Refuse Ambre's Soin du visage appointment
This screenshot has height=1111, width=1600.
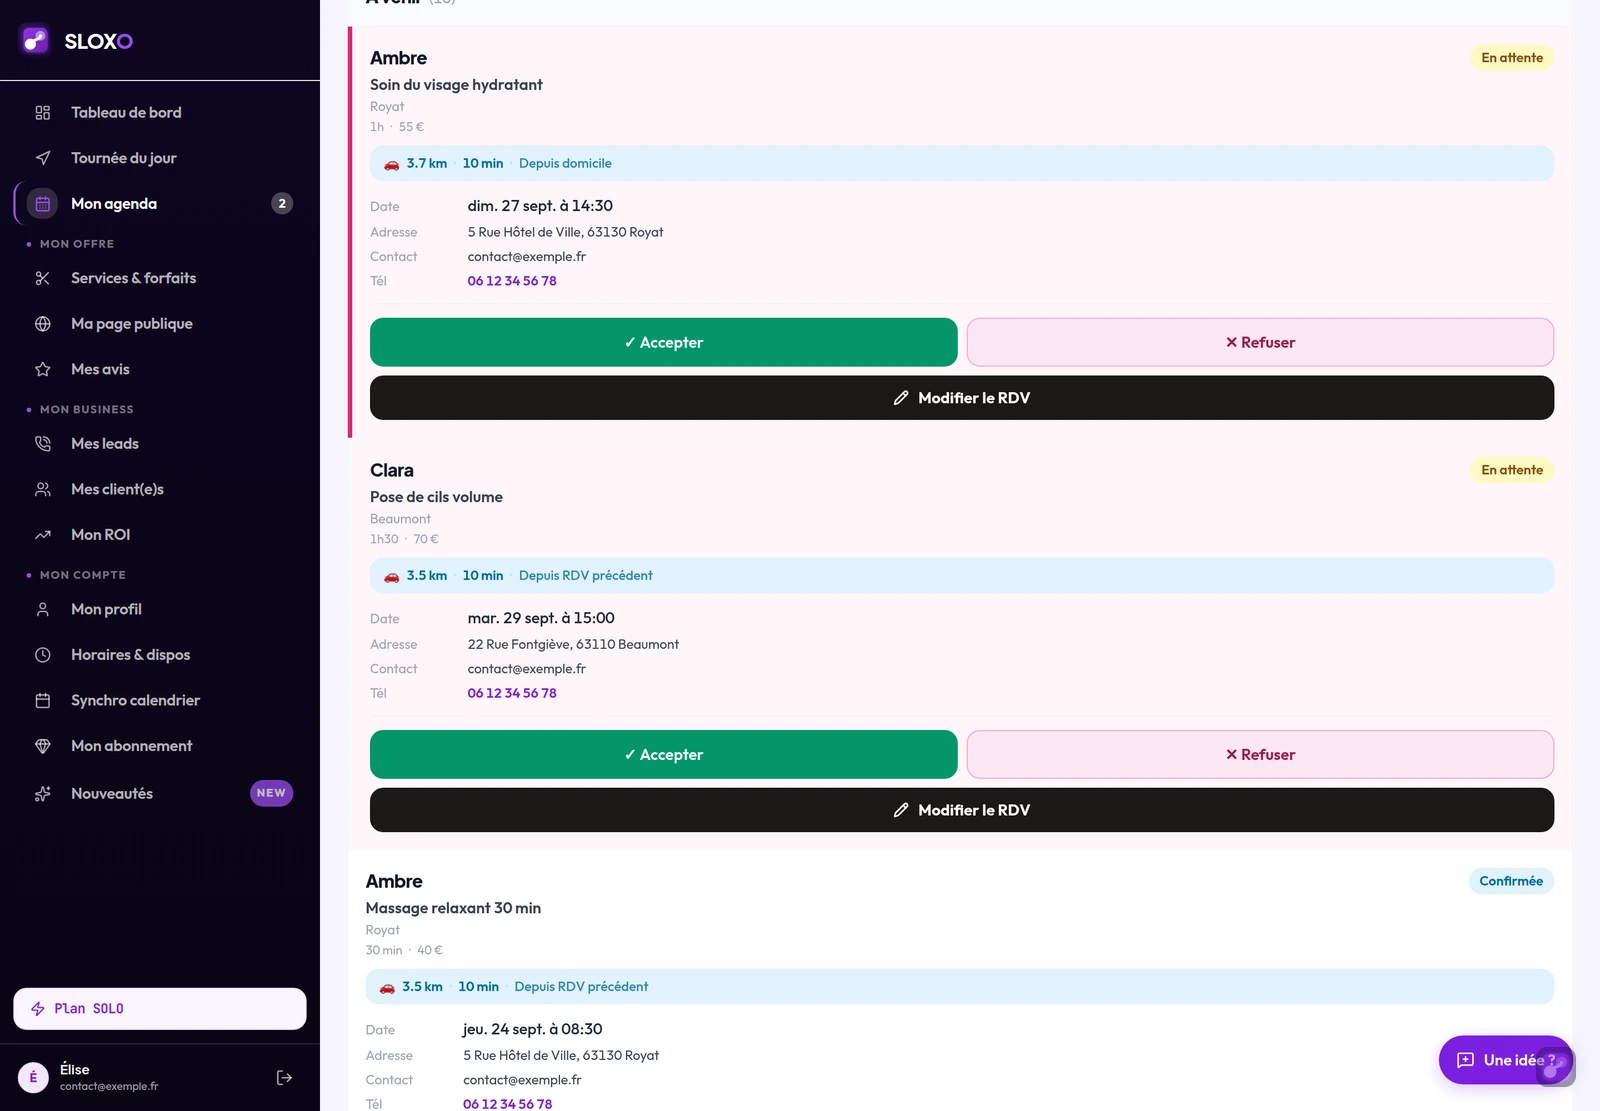pyautogui.click(x=1260, y=342)
